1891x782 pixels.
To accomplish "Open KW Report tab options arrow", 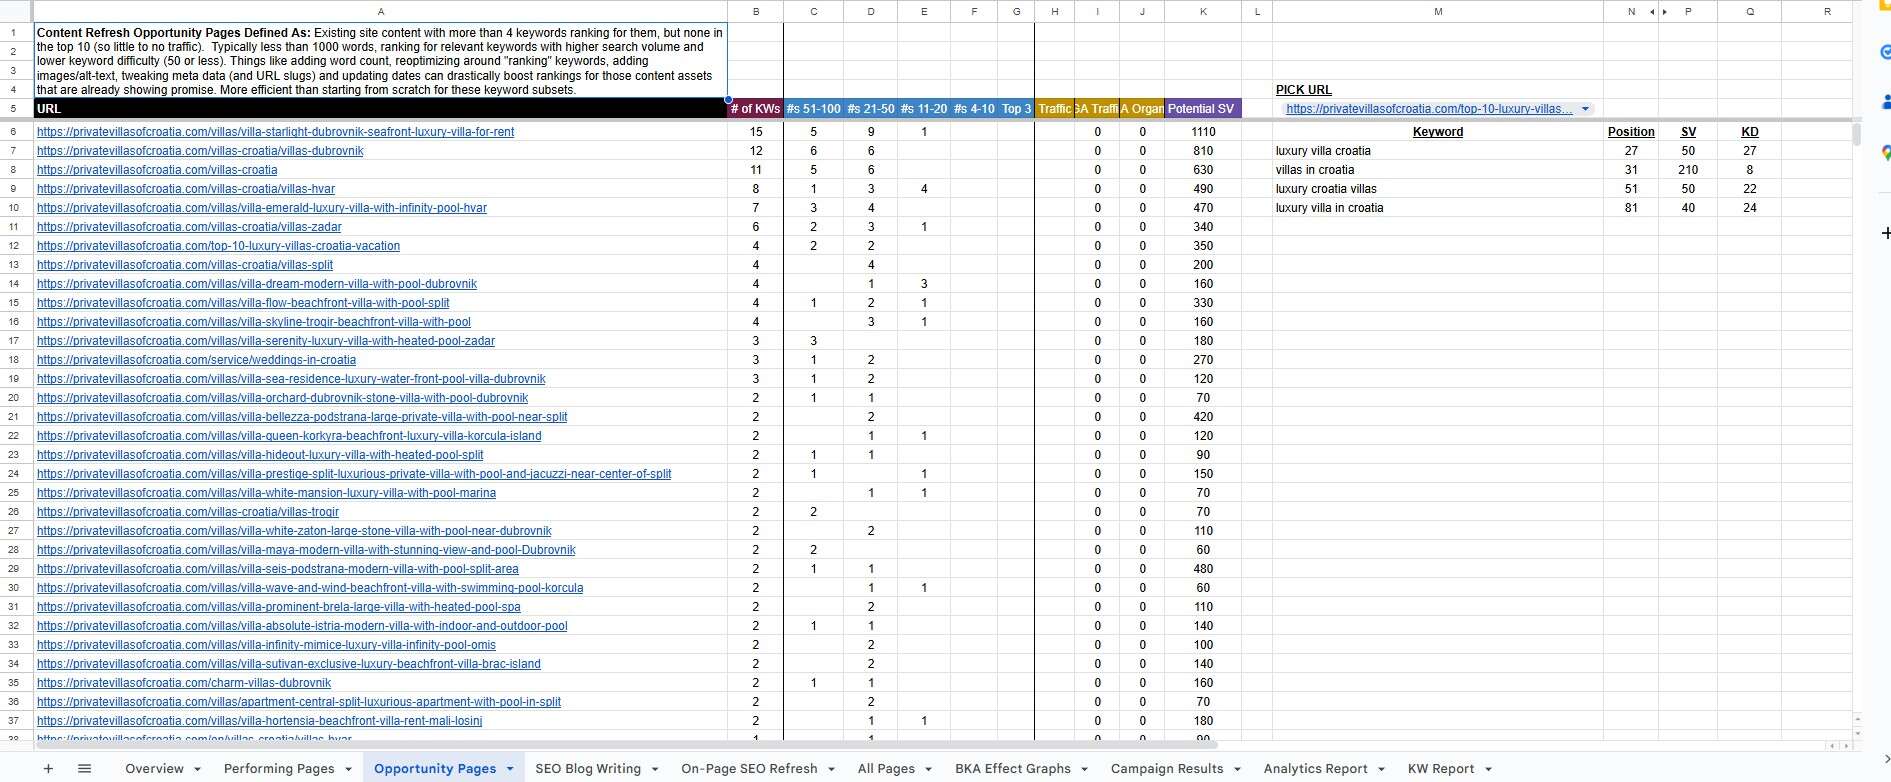I will (x=1488, y=769).
